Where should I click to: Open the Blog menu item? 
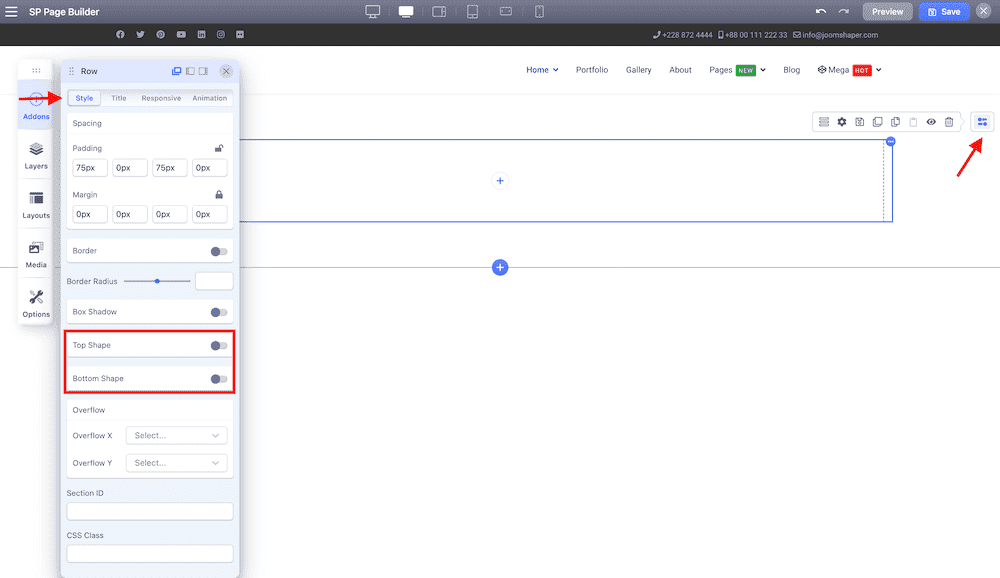[x=791, y=70]
